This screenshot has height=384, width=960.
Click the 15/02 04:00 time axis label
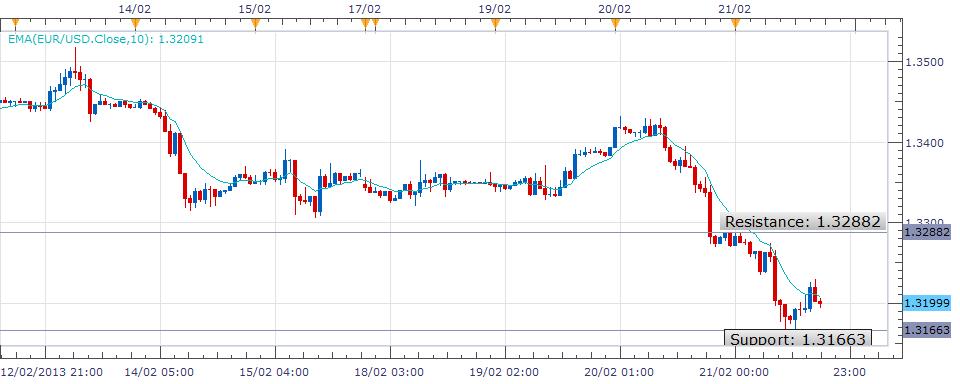(x=274, y=372)
